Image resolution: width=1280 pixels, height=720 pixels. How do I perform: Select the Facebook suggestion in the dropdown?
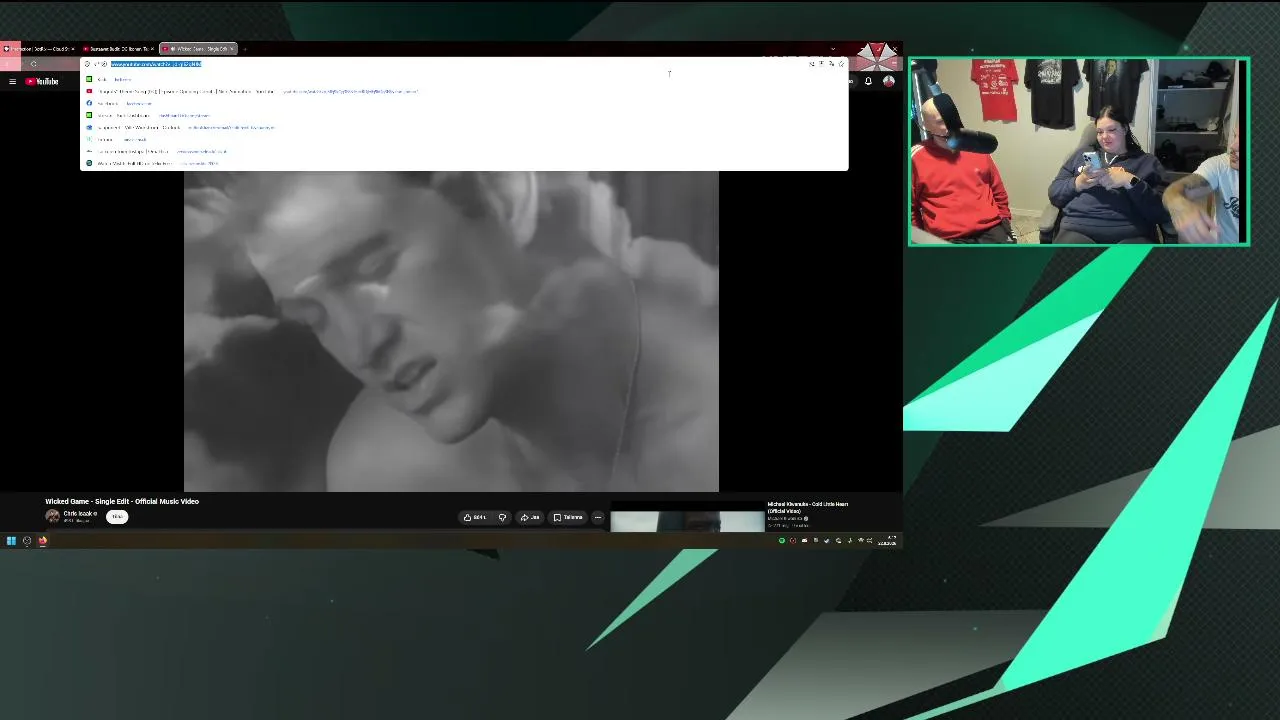pos(464,103)
